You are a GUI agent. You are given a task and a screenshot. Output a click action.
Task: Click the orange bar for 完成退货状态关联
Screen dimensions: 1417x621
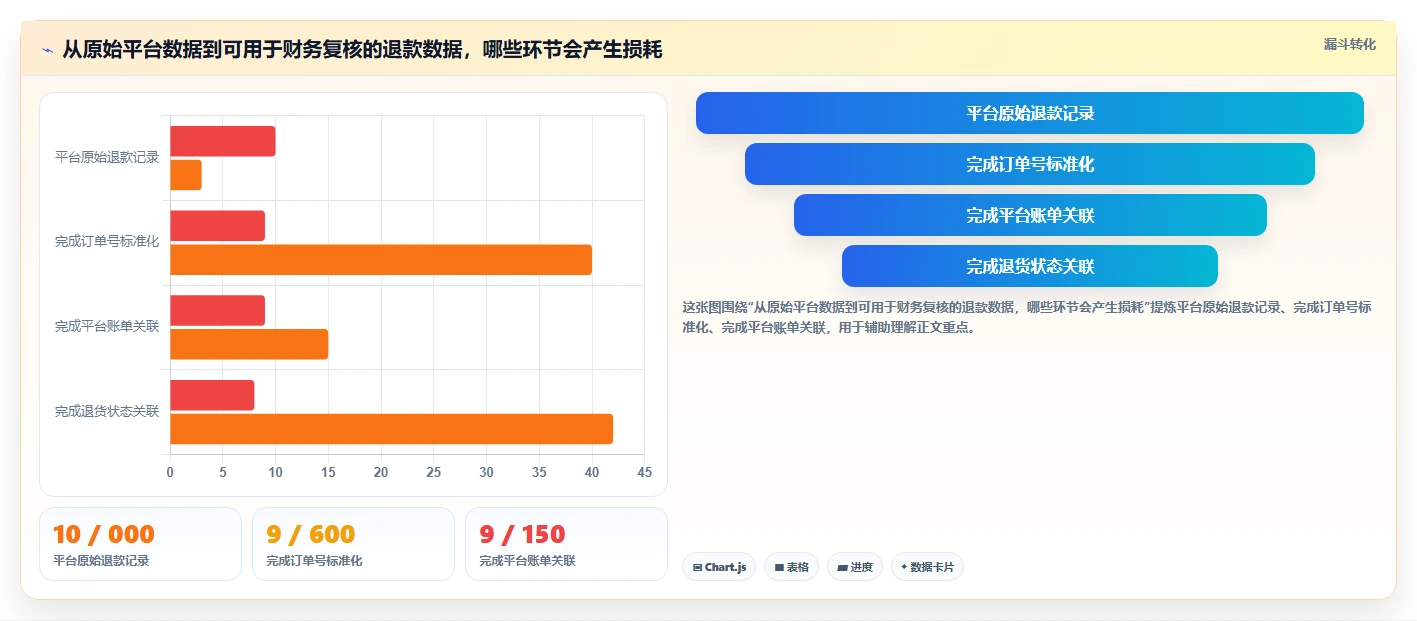click(x=391, y=429)
